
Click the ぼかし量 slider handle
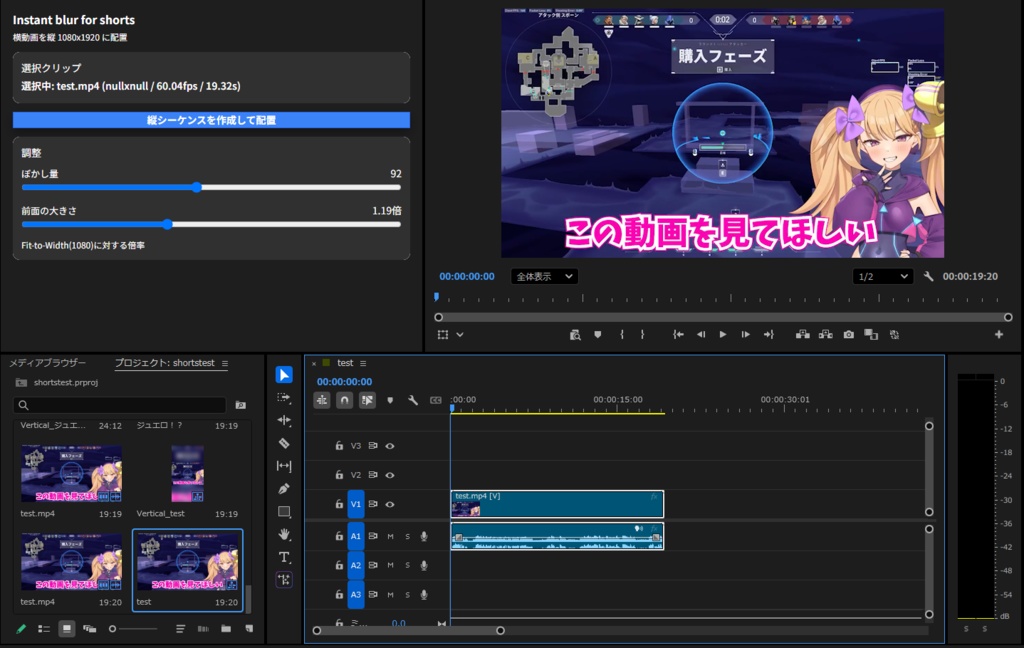[x=196, y=187]
